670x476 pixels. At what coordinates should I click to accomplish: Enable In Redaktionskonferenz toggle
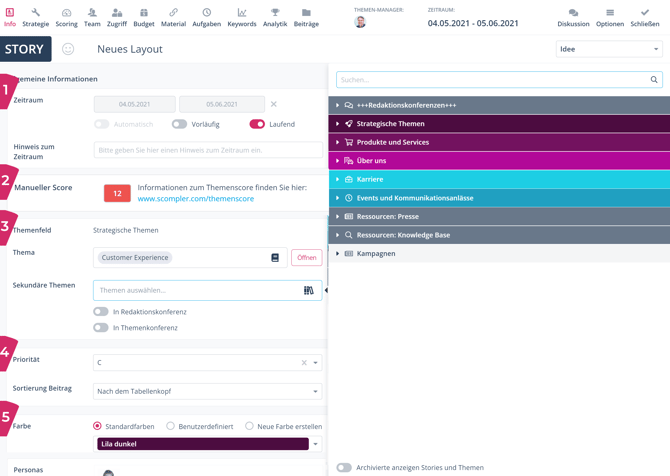click(101, 312)
